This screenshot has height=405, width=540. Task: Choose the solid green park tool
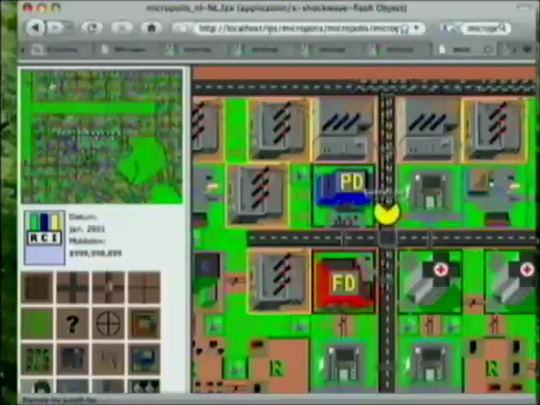(37, 323)
